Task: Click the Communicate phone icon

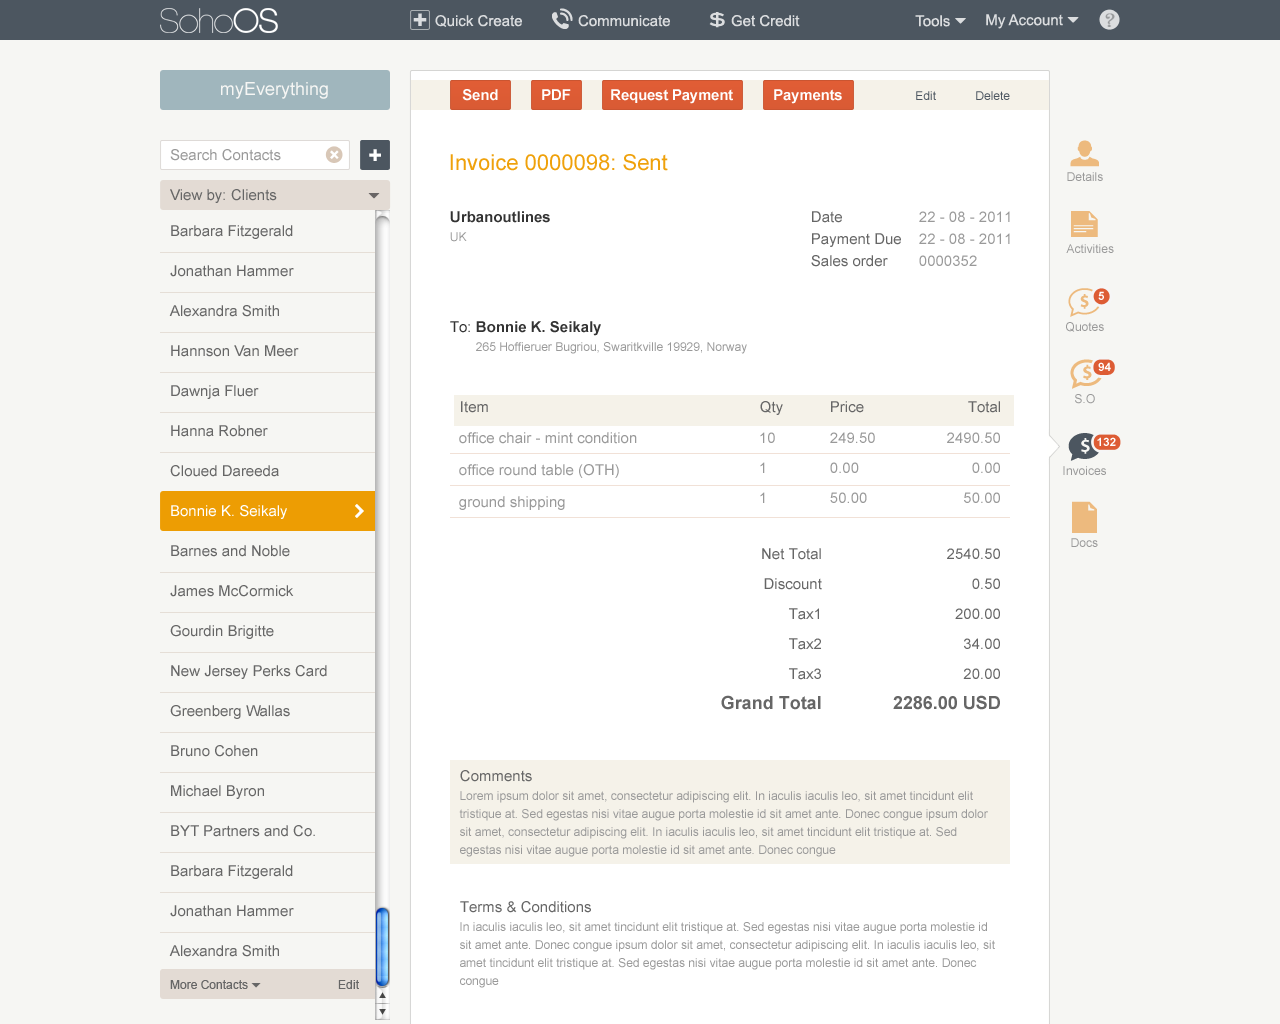Action: 562,19
